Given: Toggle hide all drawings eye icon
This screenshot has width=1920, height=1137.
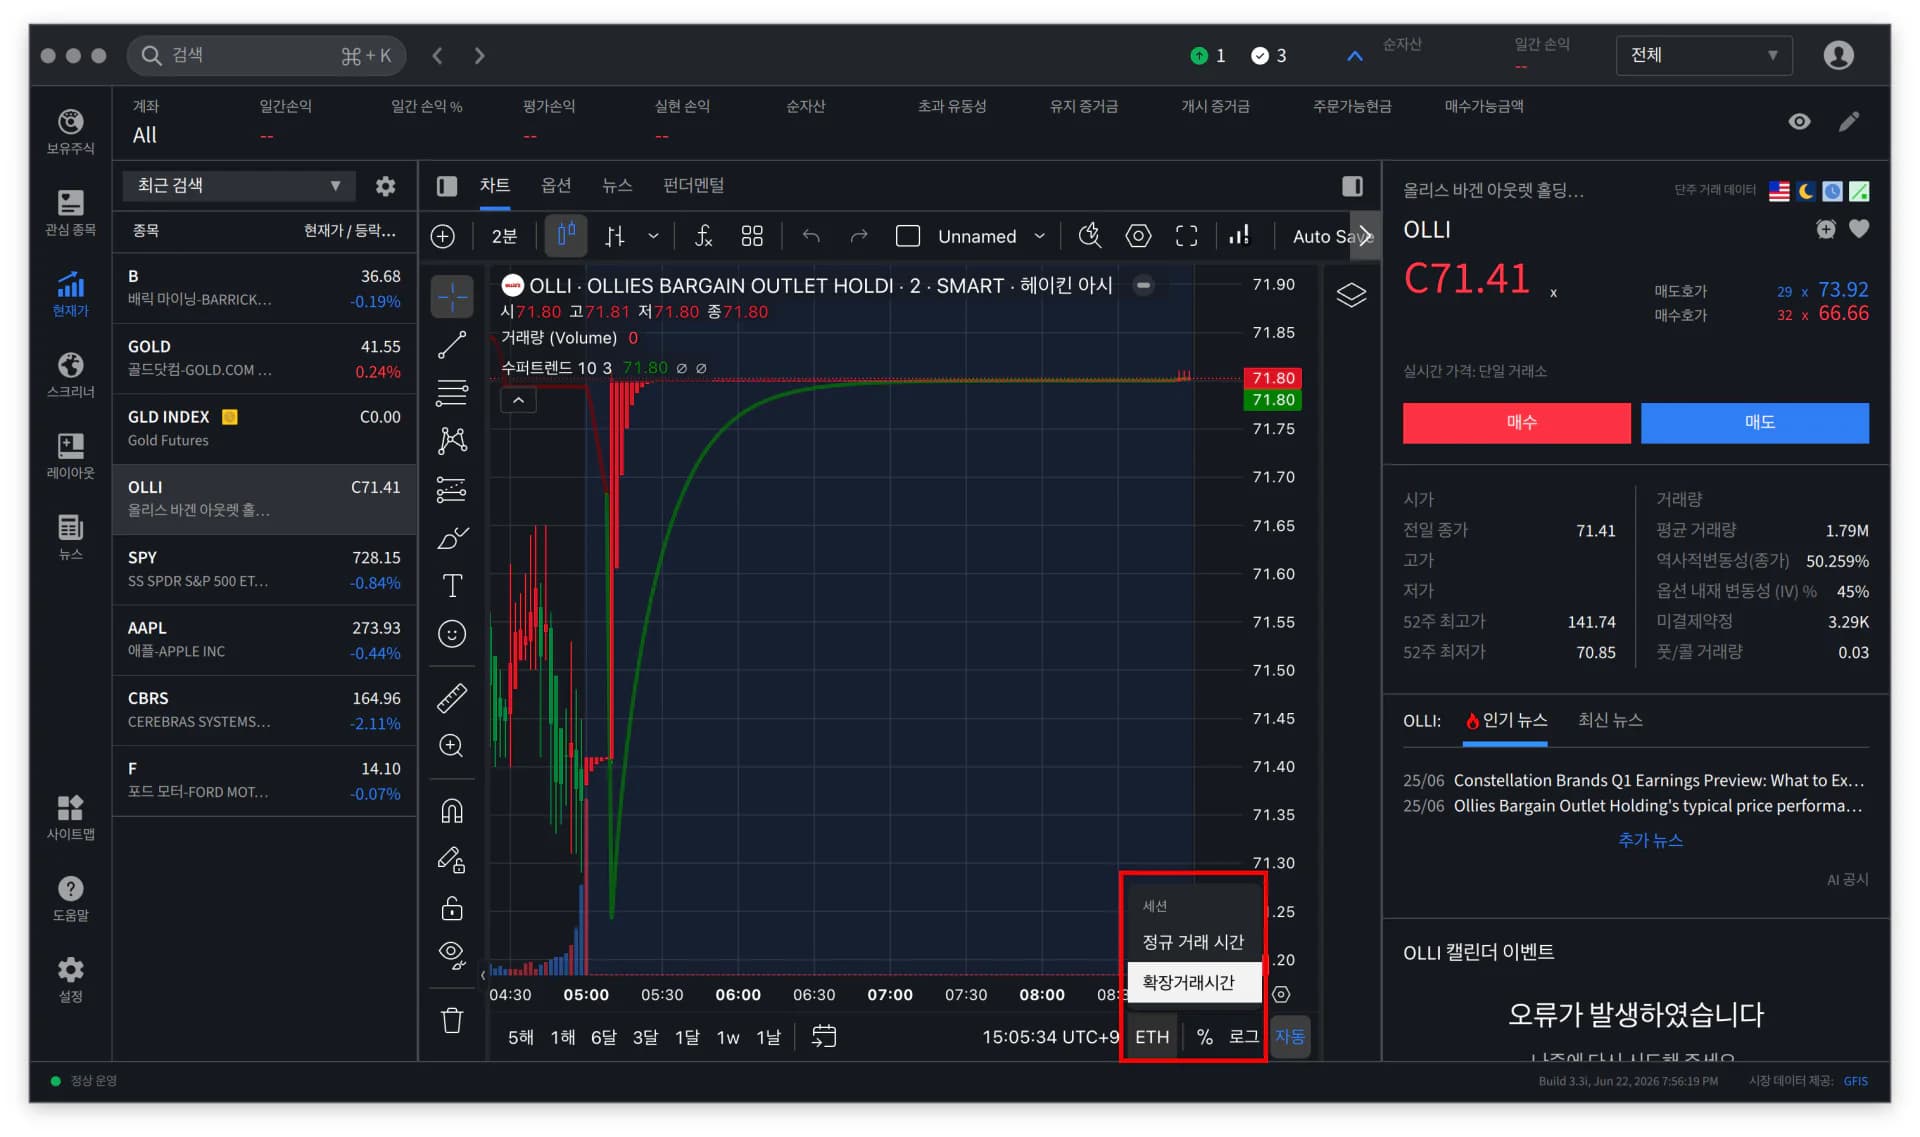Looking at the screenshot, I should [x=452, y=955].
